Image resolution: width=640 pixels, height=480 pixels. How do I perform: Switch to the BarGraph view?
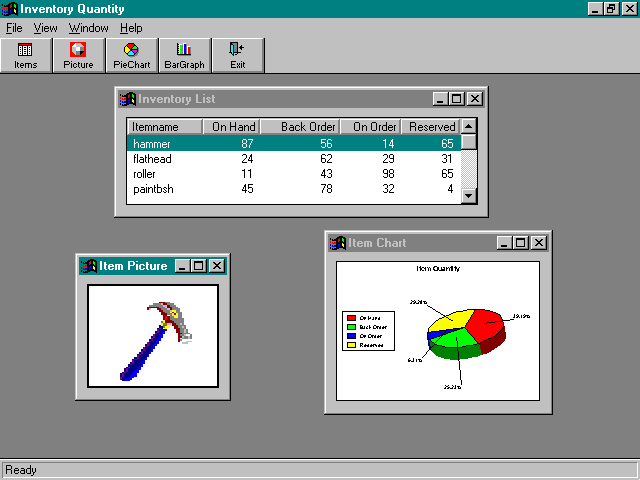tap(184, 55)
